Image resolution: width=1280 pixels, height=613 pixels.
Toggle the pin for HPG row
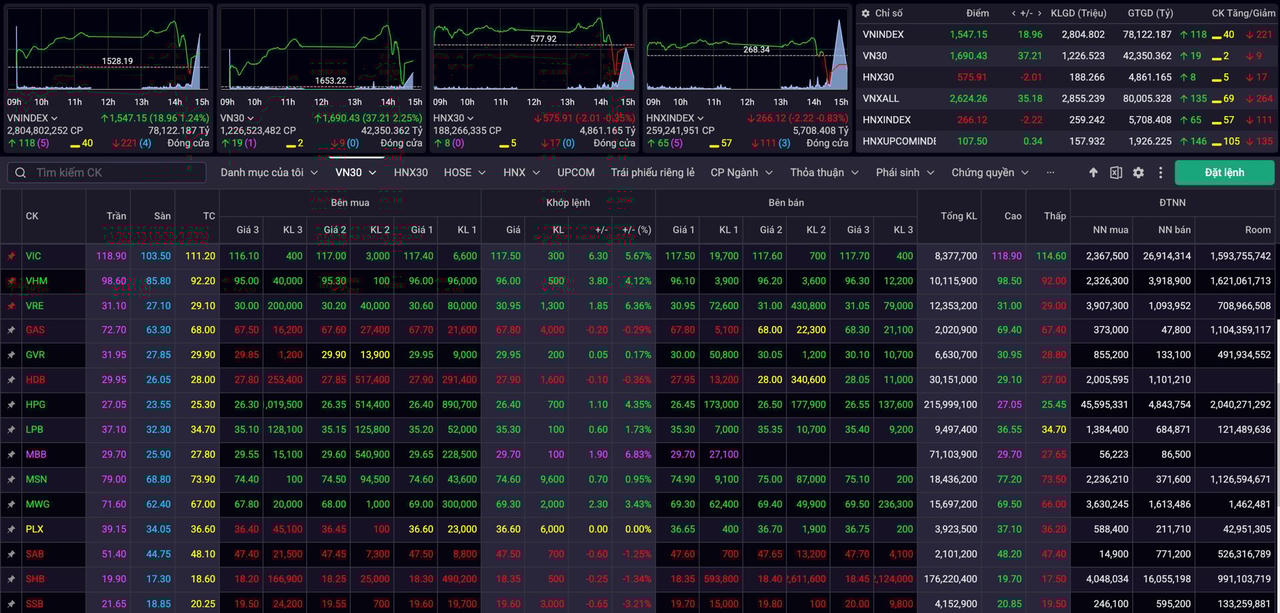click(11, 405)
